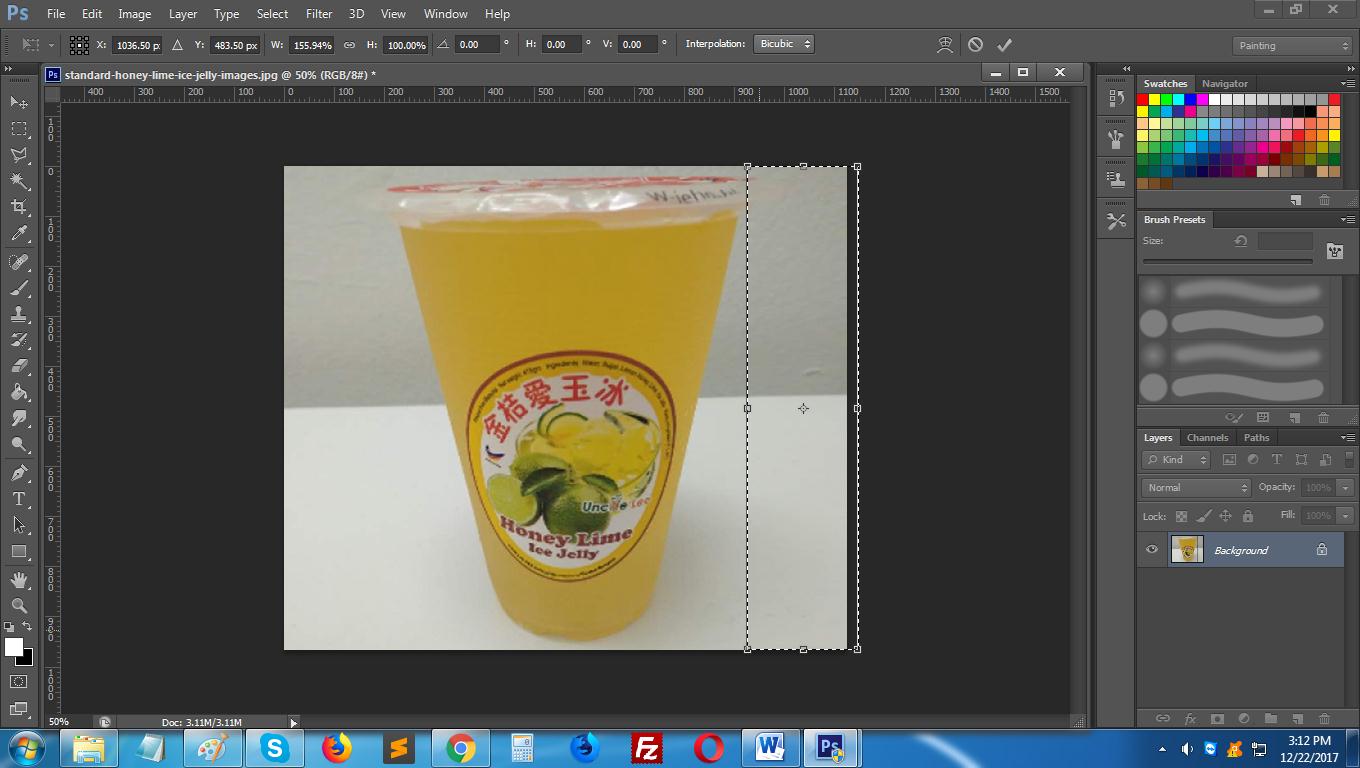
Task: Open Google Chrome from the taskbar
Action: click(460, 748)
